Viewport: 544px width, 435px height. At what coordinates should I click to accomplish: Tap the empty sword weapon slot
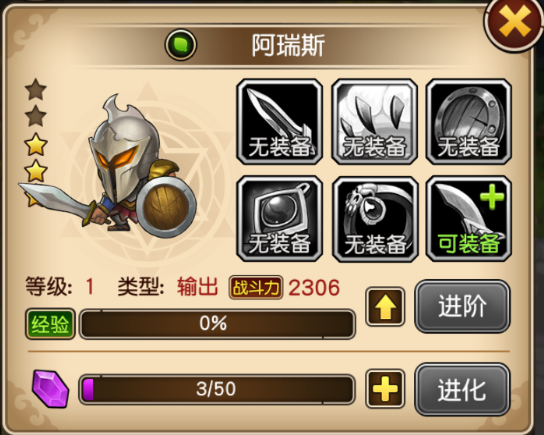(x=280, y=122)
